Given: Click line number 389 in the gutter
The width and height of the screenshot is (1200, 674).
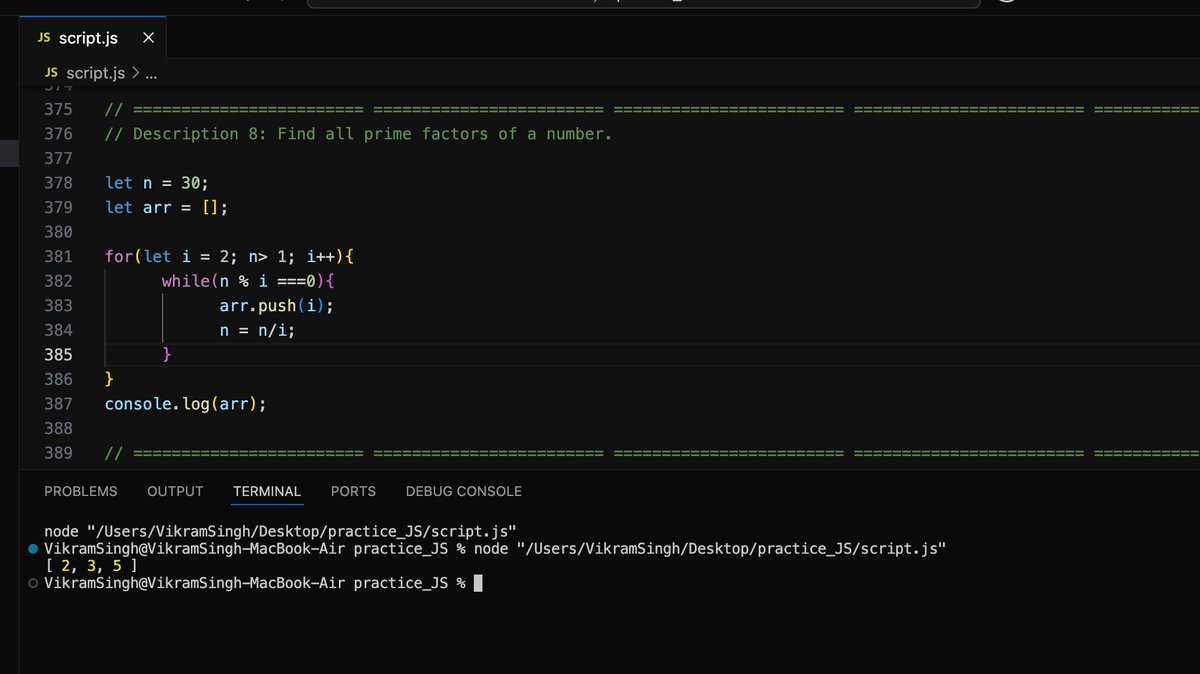Looking at the screenshot, I should click(x=59, y=453).
